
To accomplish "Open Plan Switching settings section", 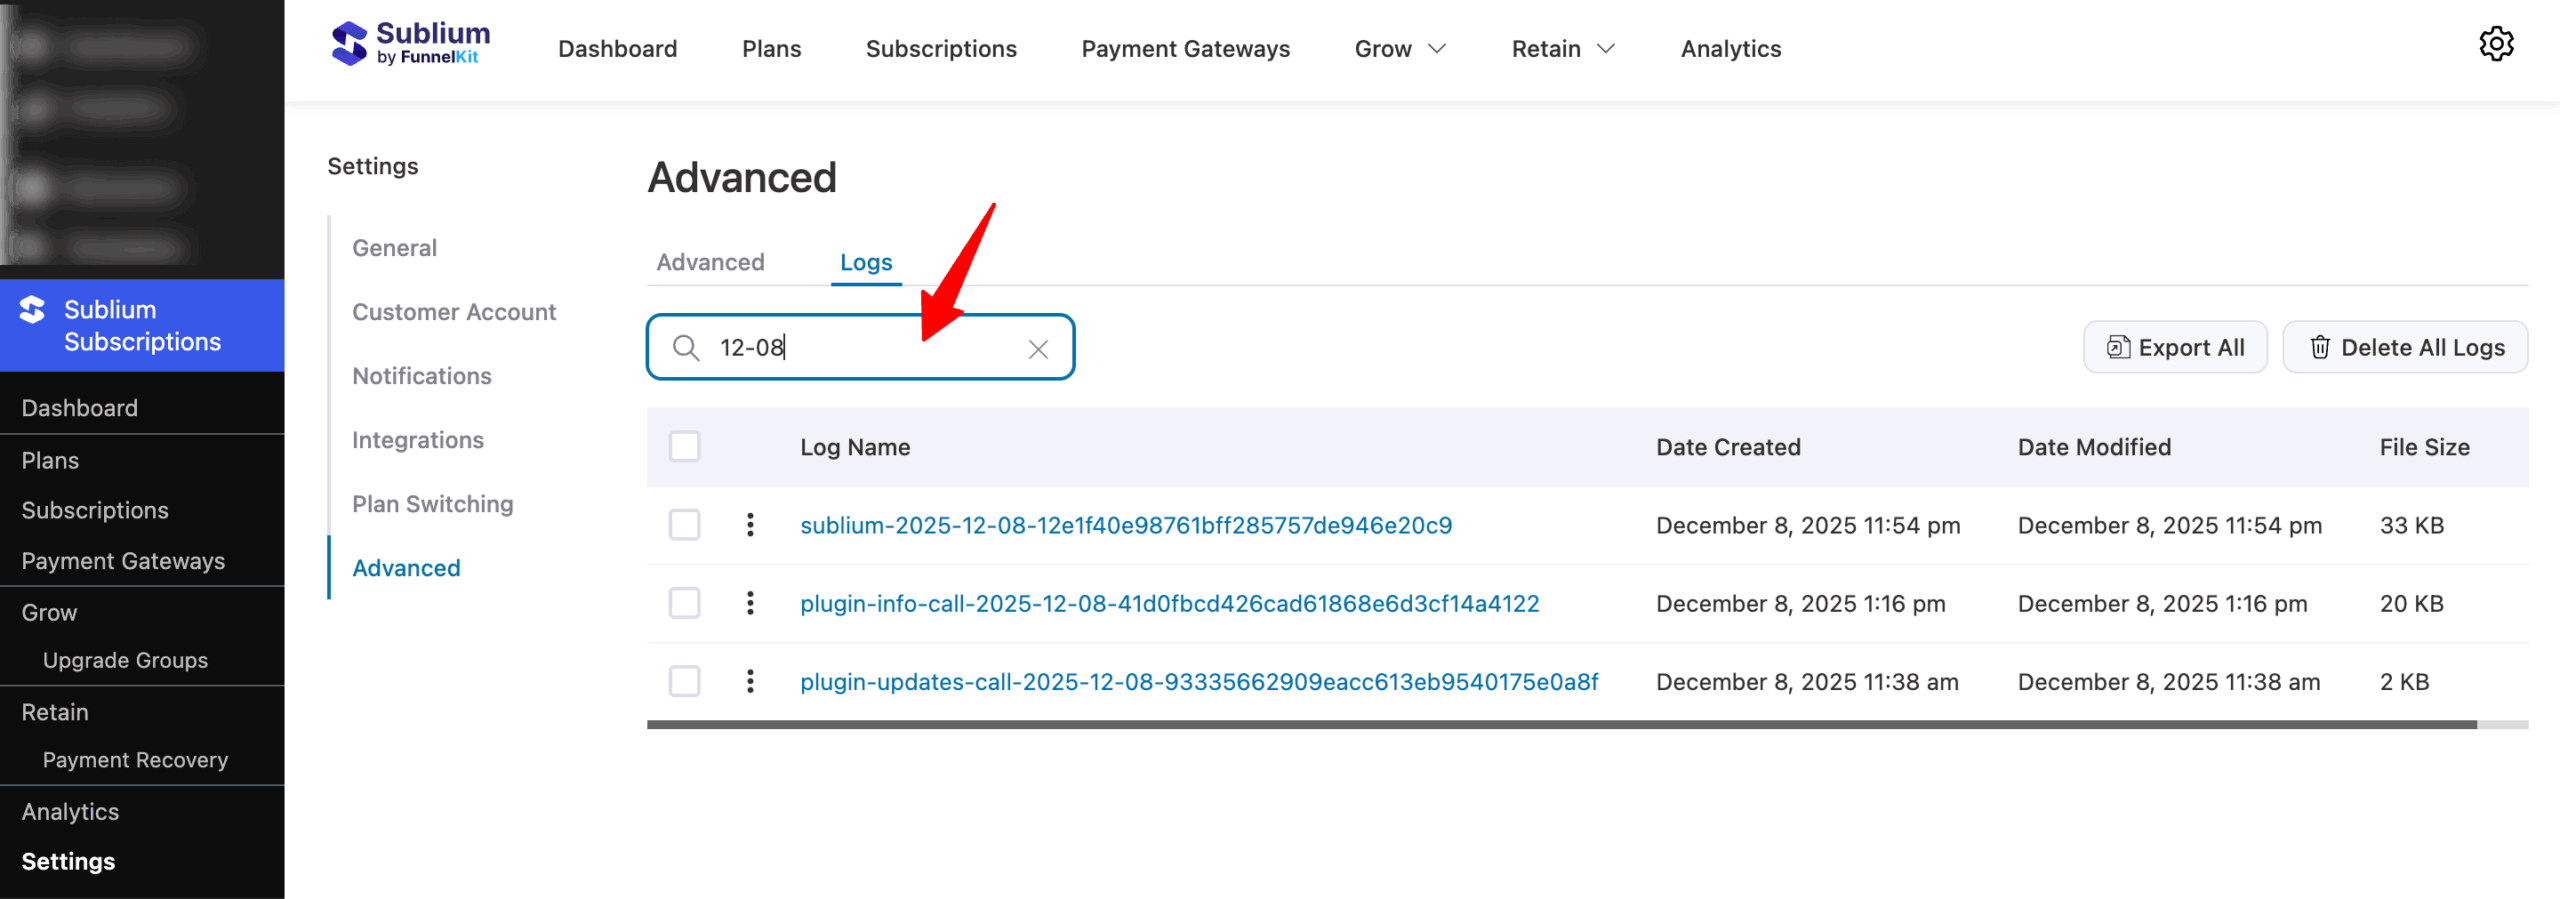I will (x=432, y=504).
